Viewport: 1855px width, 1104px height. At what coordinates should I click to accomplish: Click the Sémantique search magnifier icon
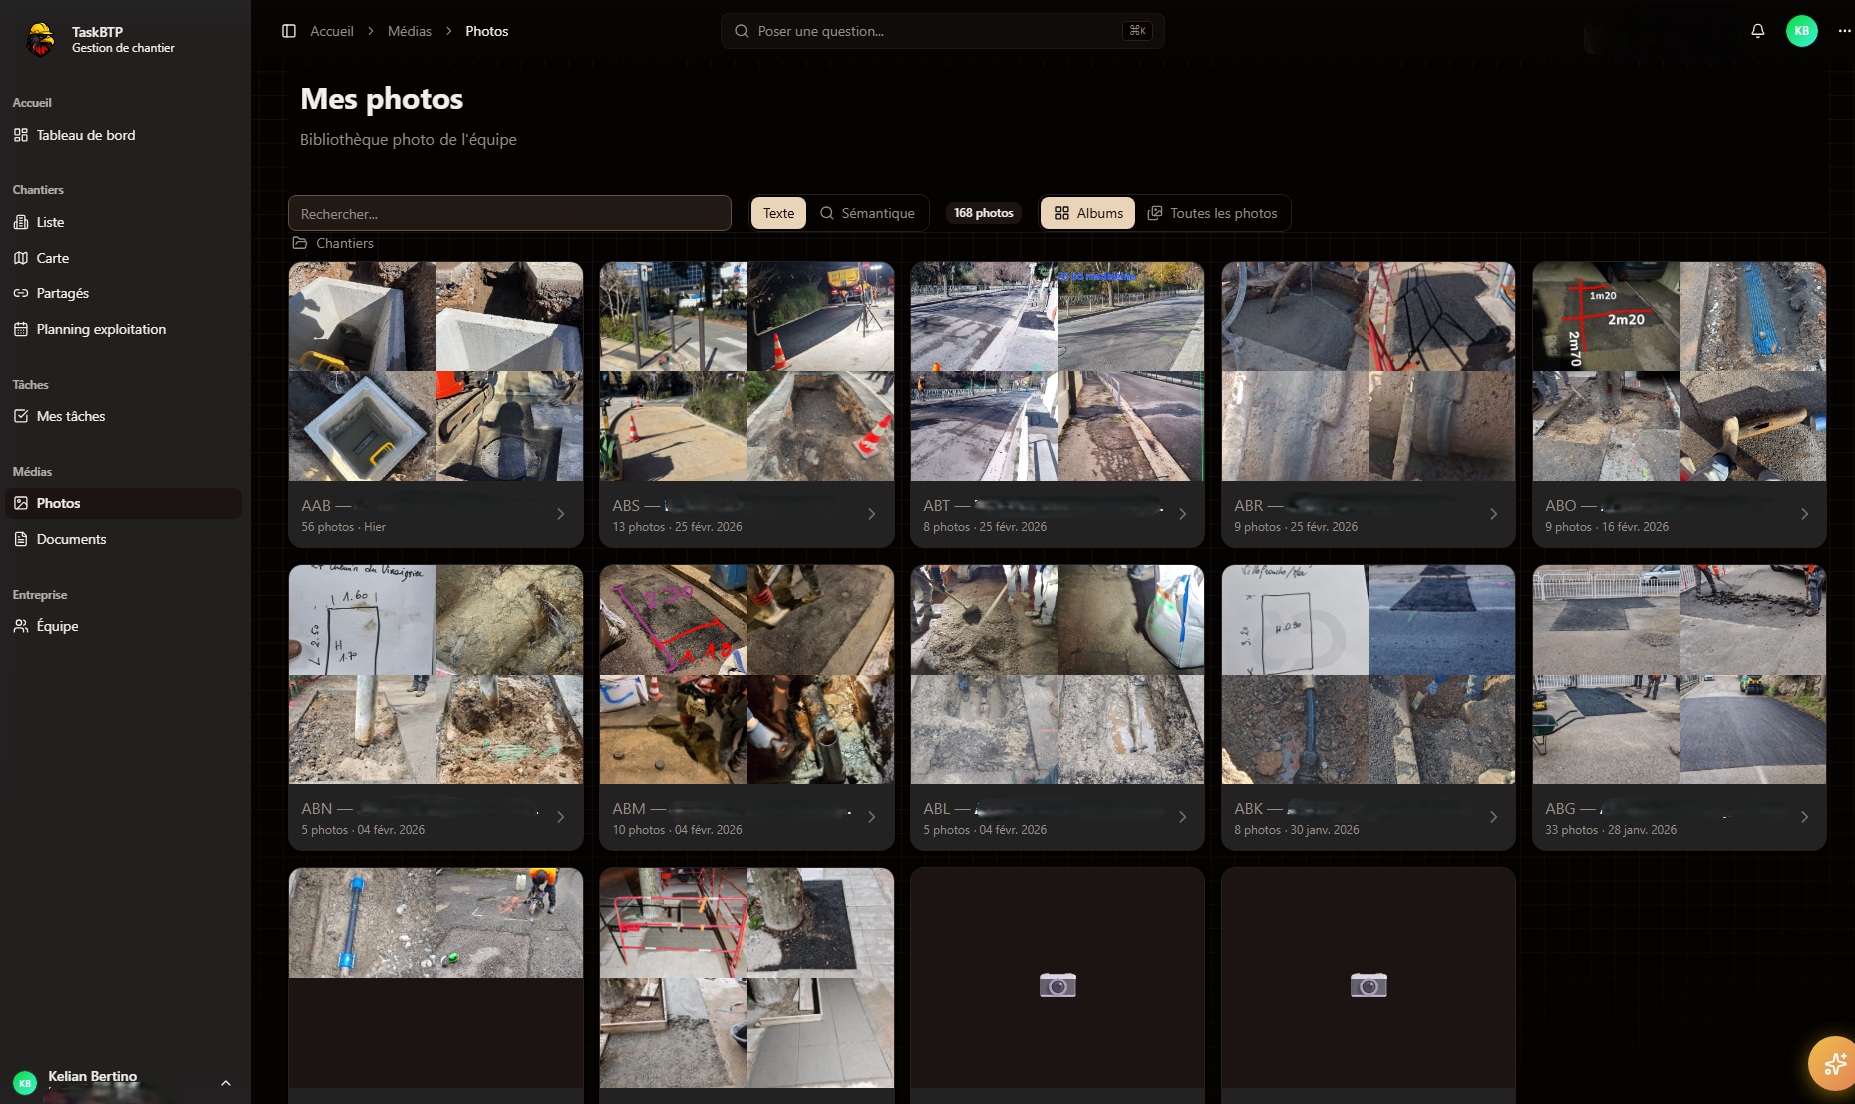coord(827,213)
